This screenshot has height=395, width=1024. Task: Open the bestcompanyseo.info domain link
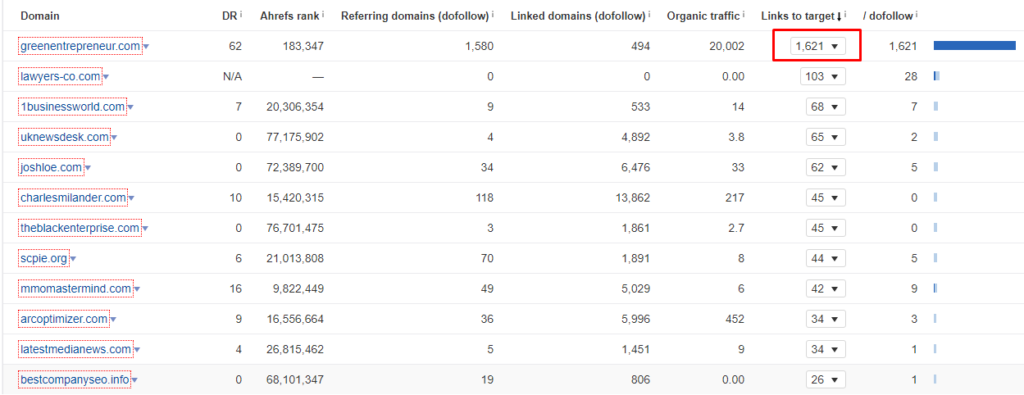coord(74,379)
